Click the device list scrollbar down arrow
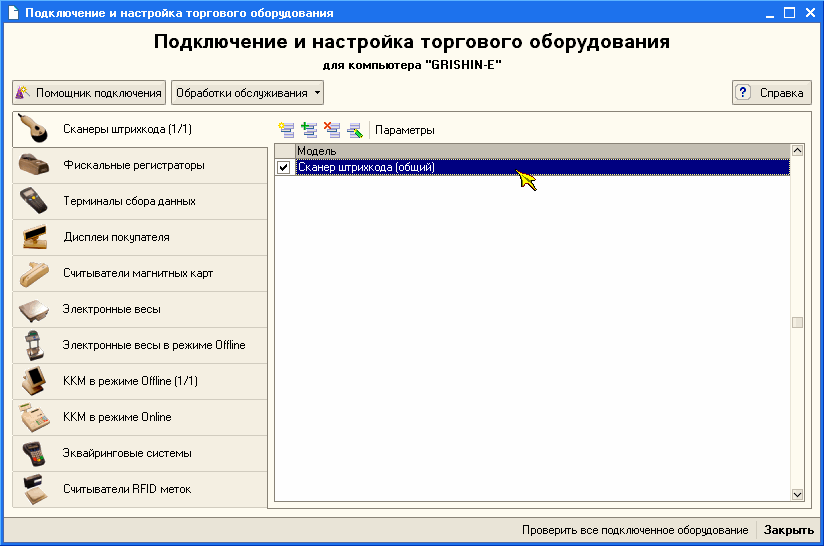This screenshot has width=824, height=546. pyautogui.click(x=797, y=494)
